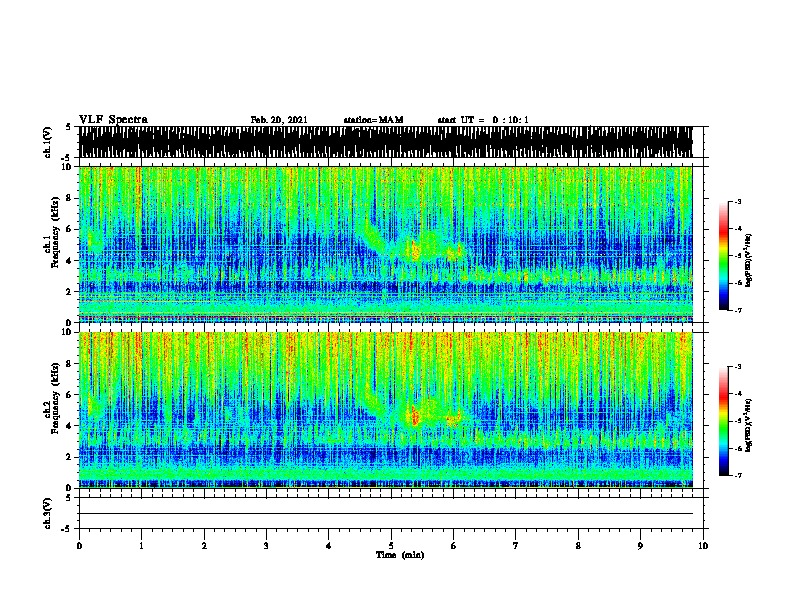792x612 pixels.
Task: Click the "8" kHz tick on ch.1 frequency axis
Action: pyautogui.click(x=69, y=198)
